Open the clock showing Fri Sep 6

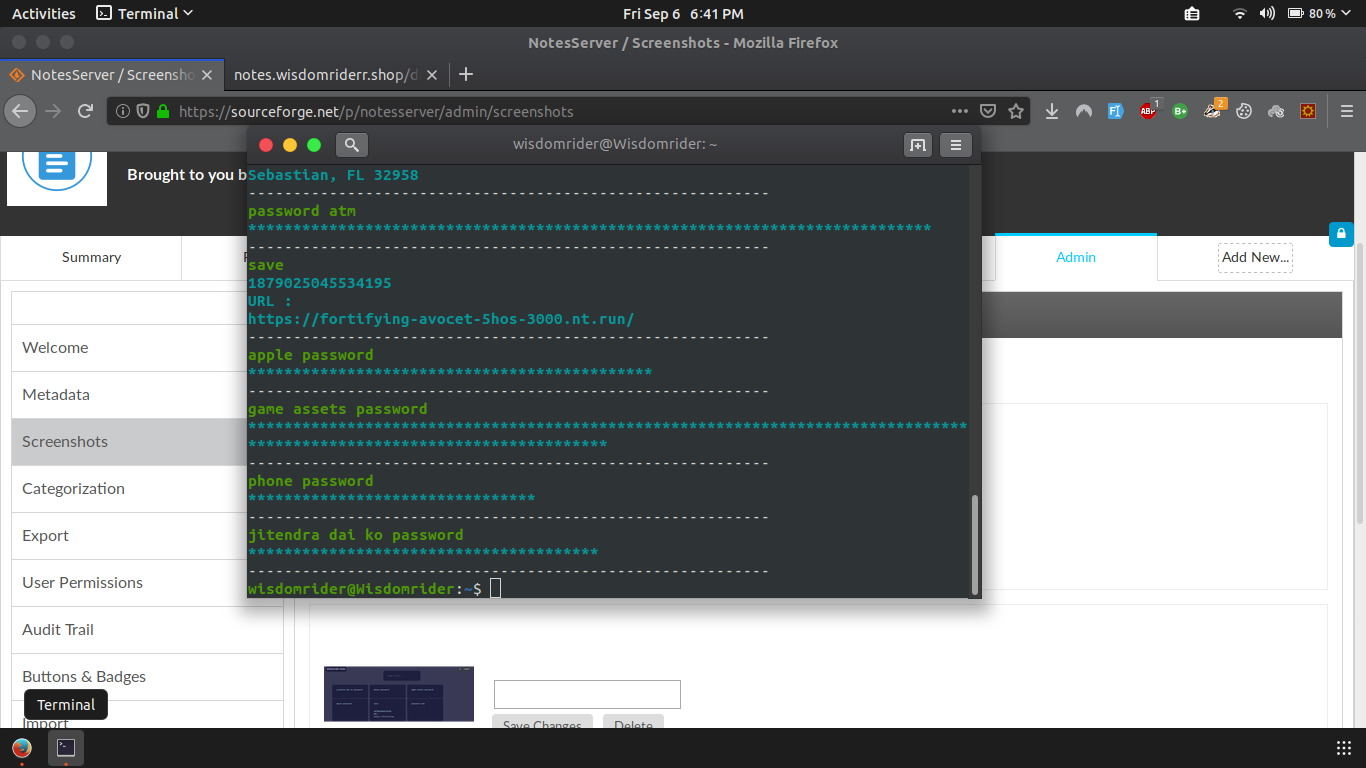[x=683, y=14]
